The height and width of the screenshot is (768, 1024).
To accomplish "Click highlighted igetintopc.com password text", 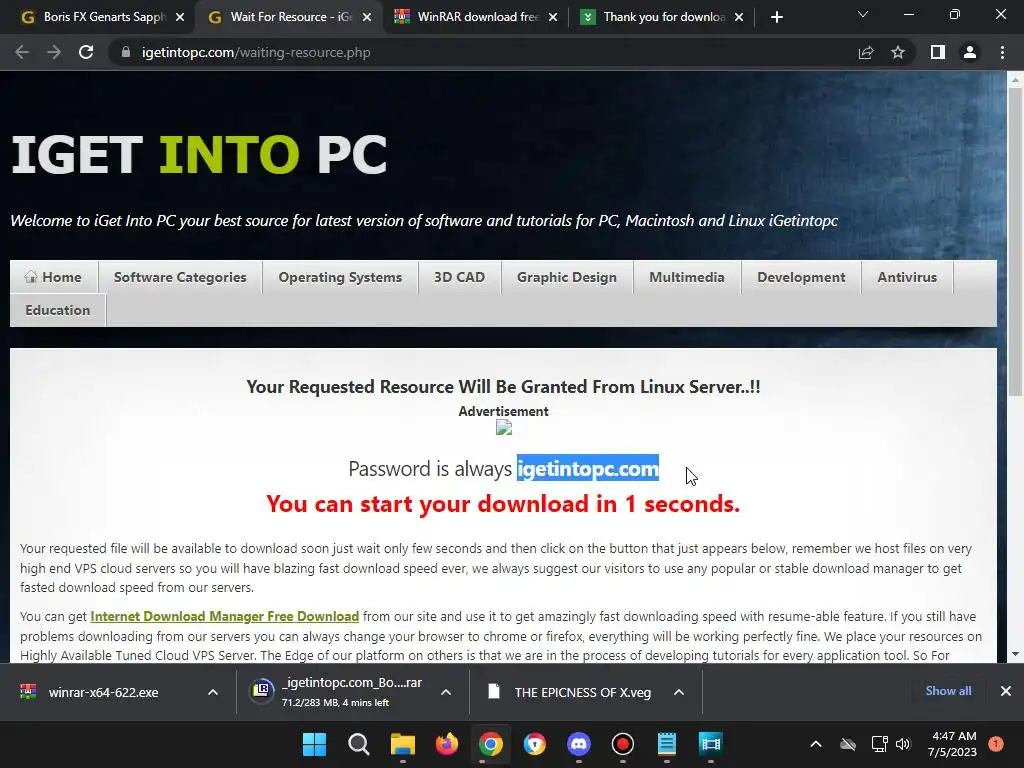I will coord(588,469).
